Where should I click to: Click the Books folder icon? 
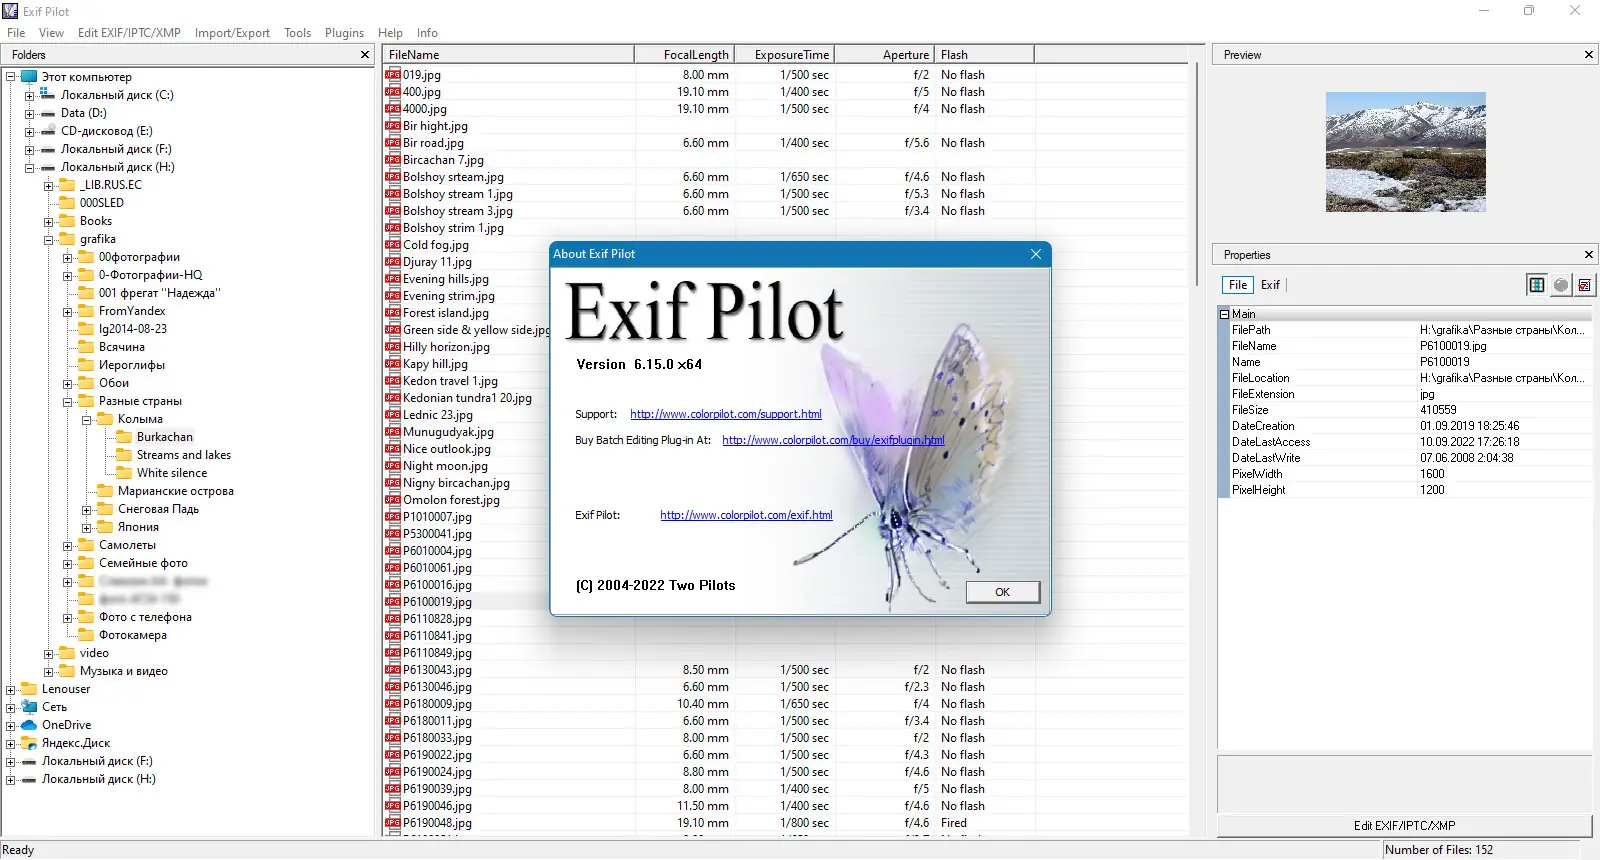[x=67, y=221]
